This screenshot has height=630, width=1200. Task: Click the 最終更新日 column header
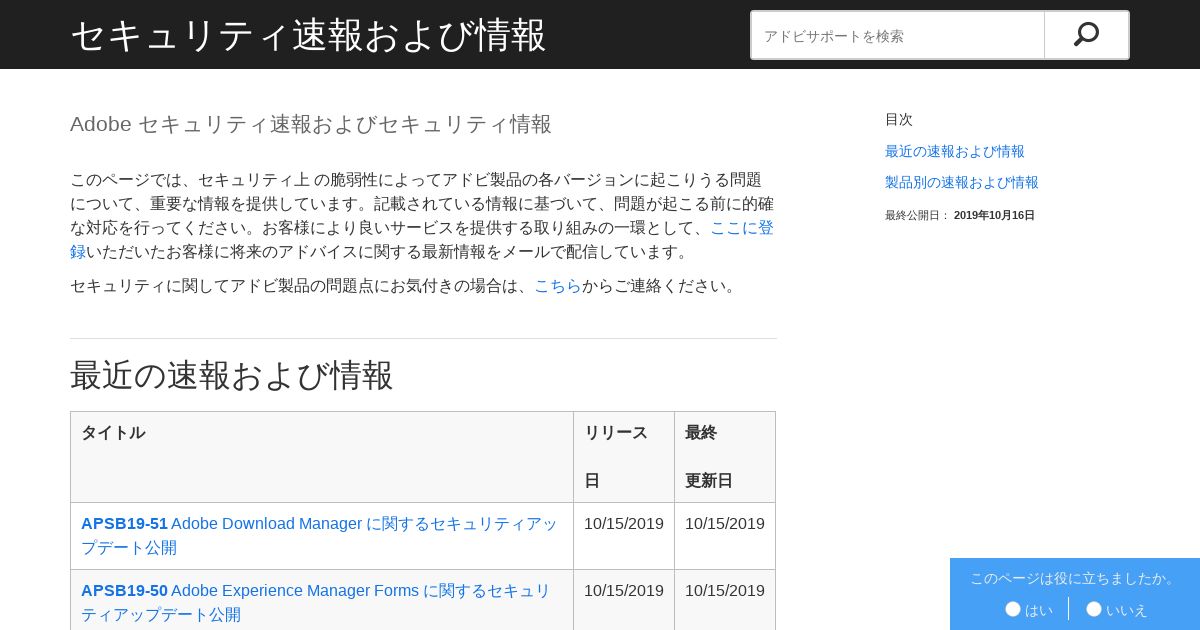[x=725, y=457]
